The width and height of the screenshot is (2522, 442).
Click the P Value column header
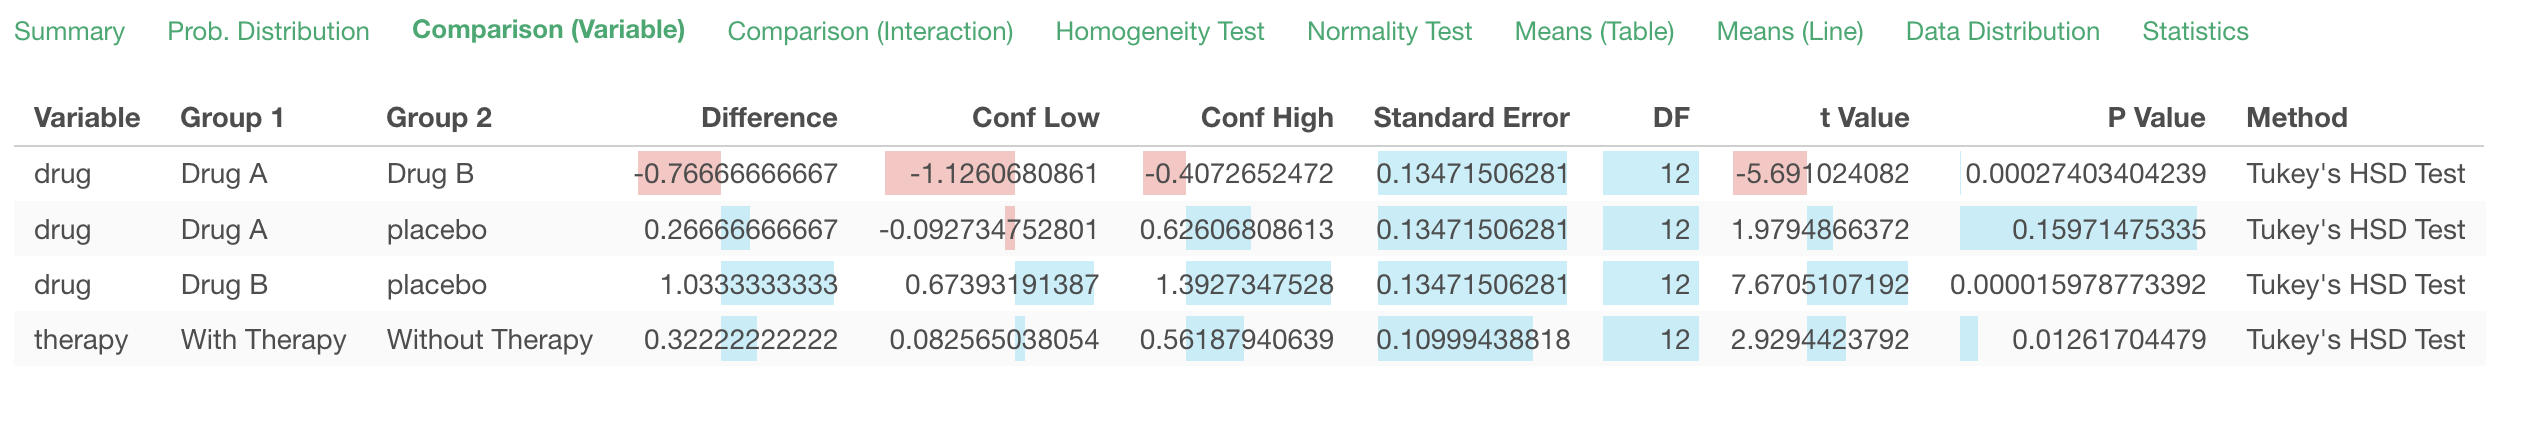[x=2156, y=118]
